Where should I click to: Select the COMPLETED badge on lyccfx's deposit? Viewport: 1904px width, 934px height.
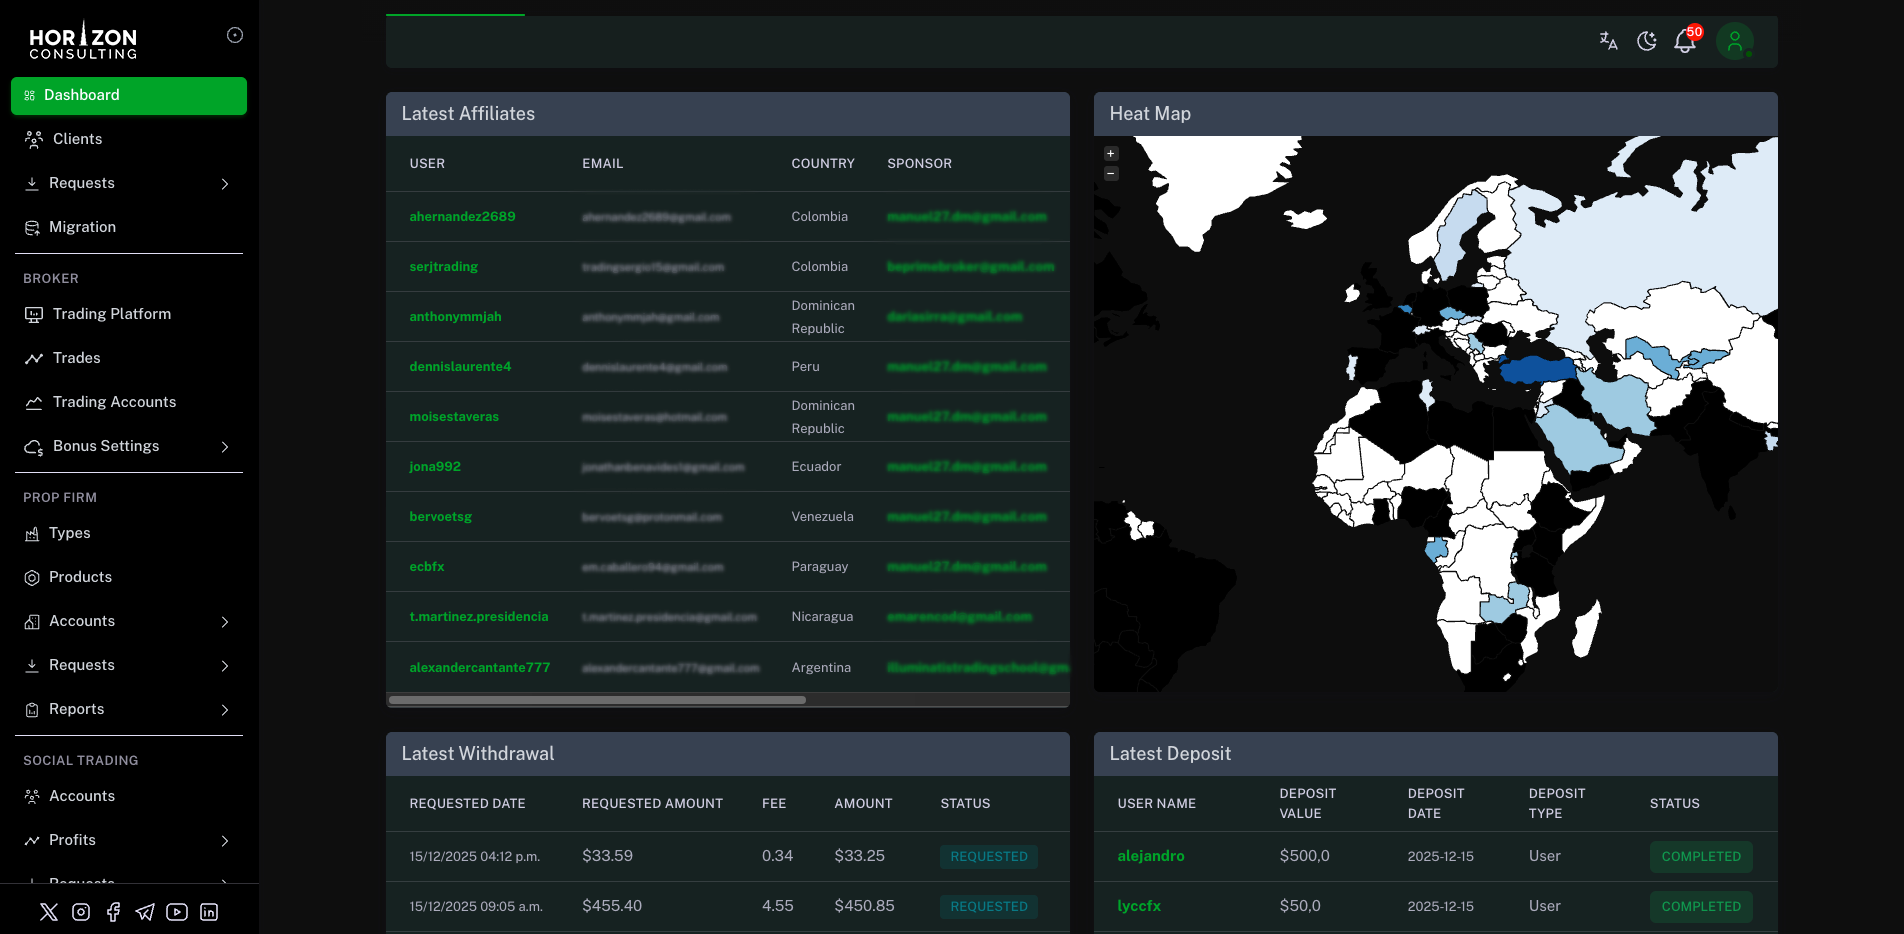1701,906
